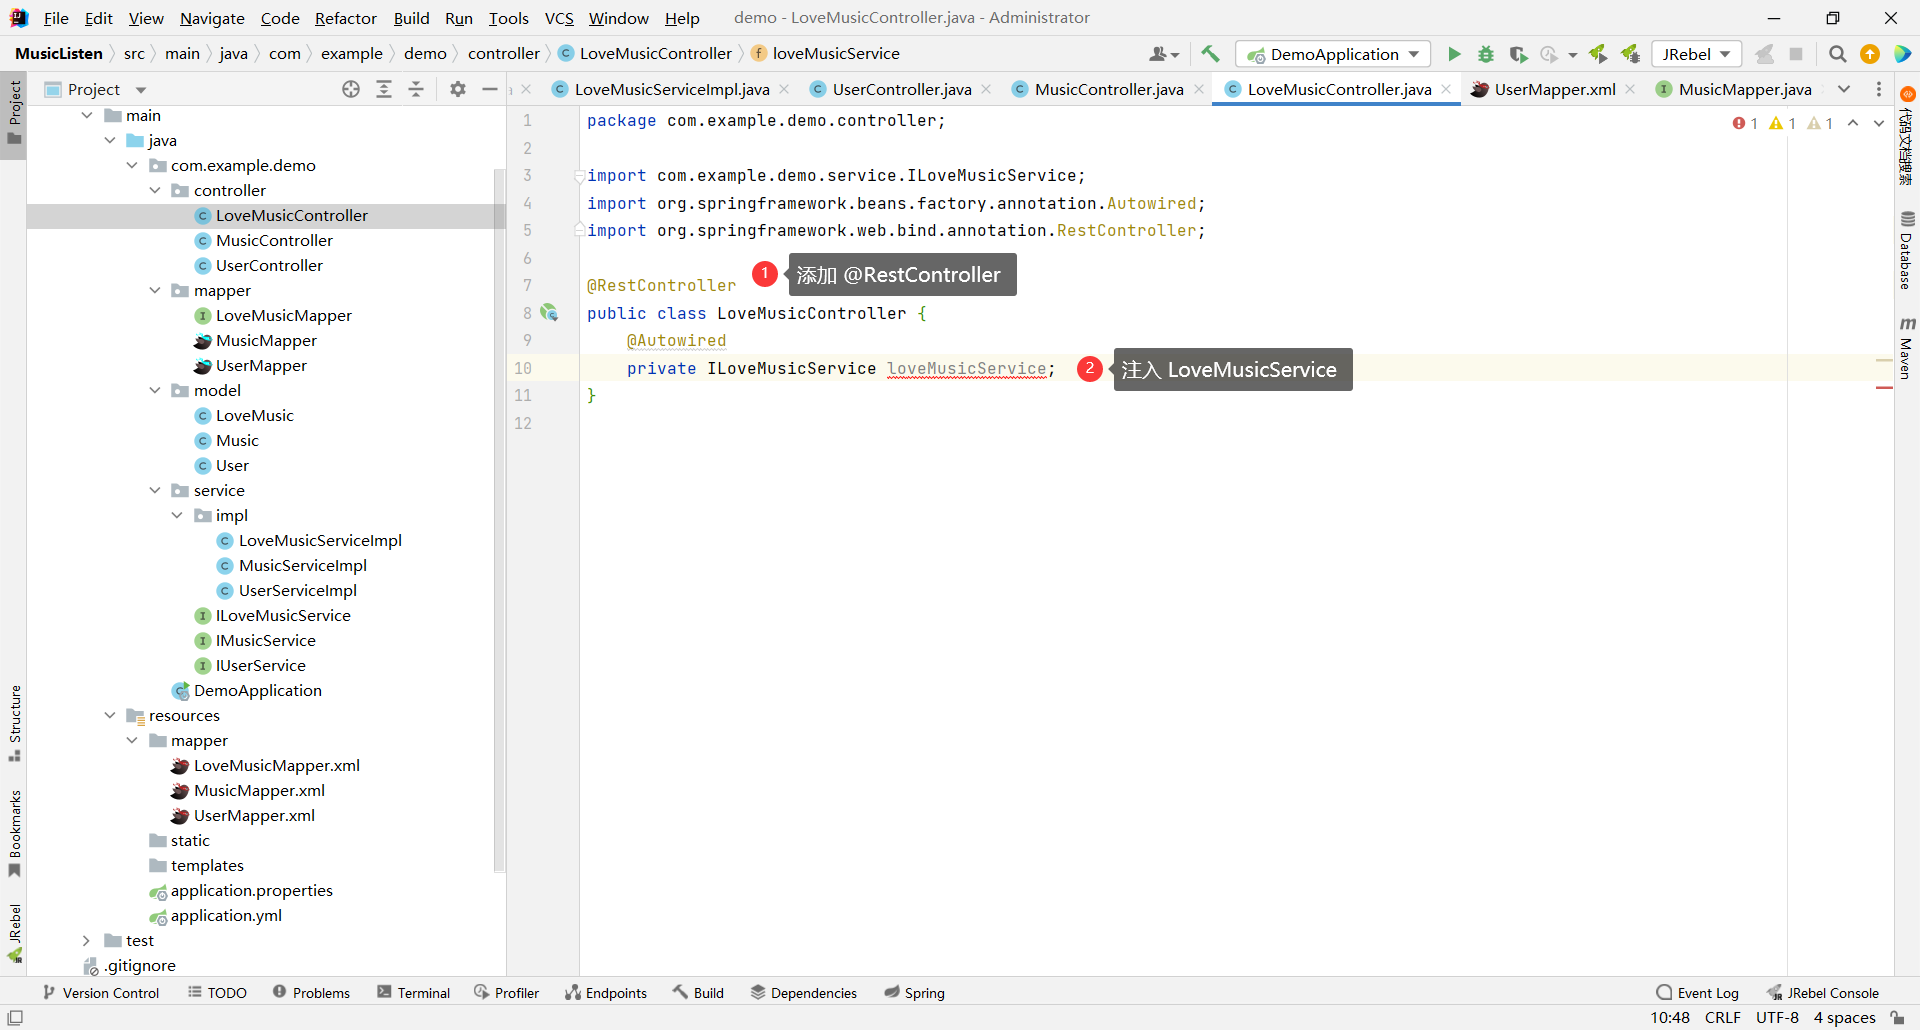
Task: Run DemoApplication with the green play icon
Action: coord(1454,54)
